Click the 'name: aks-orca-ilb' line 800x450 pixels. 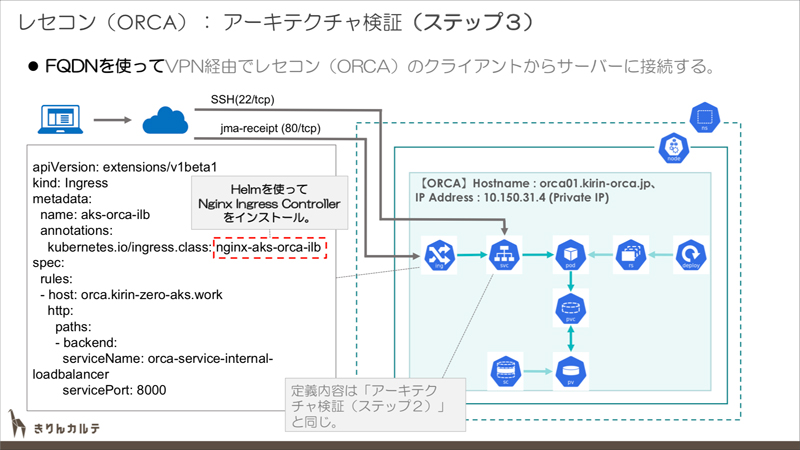coord(95,215)
